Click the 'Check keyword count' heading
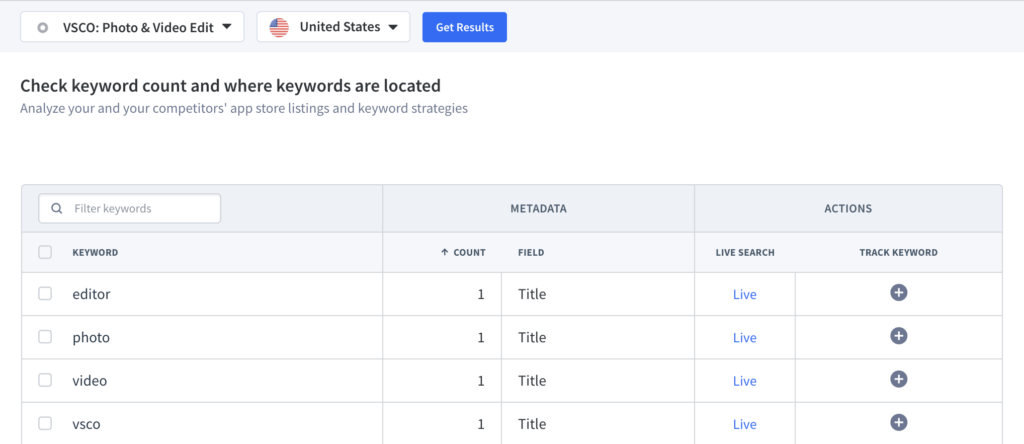1024x444 pixels. (x=231, y=86)
